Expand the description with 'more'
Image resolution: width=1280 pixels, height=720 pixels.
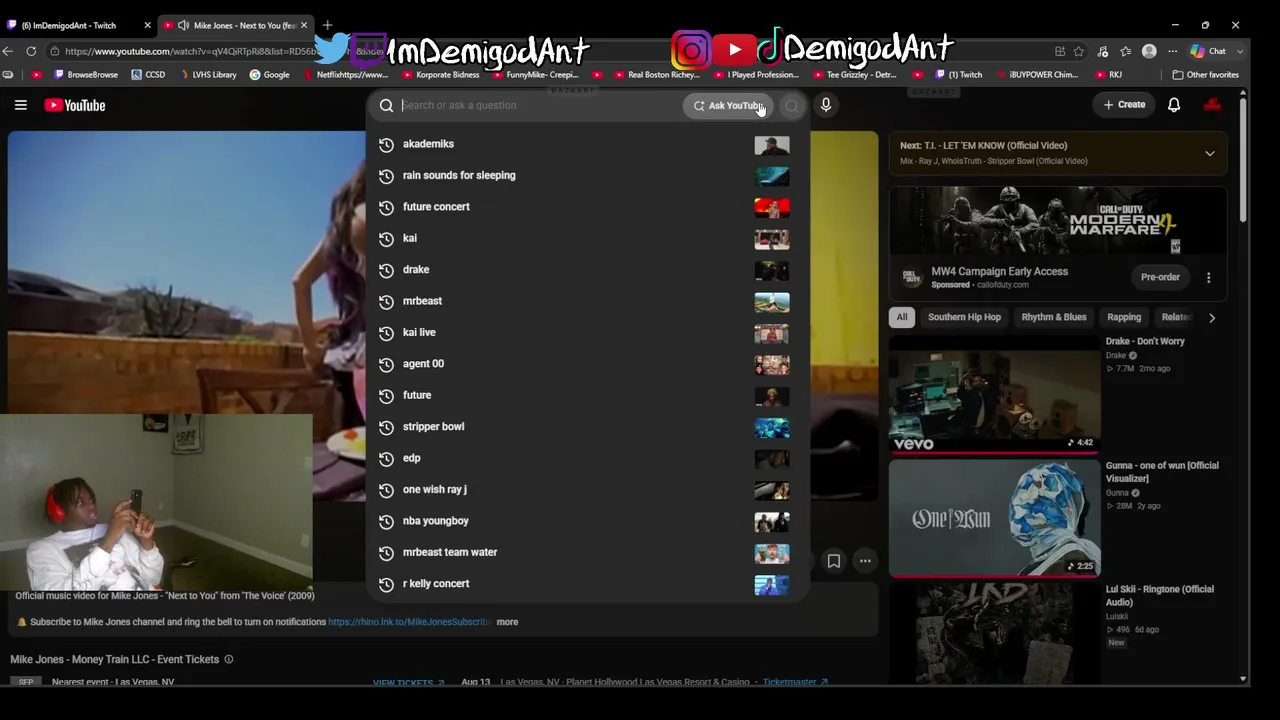click(x=507, y=622)
